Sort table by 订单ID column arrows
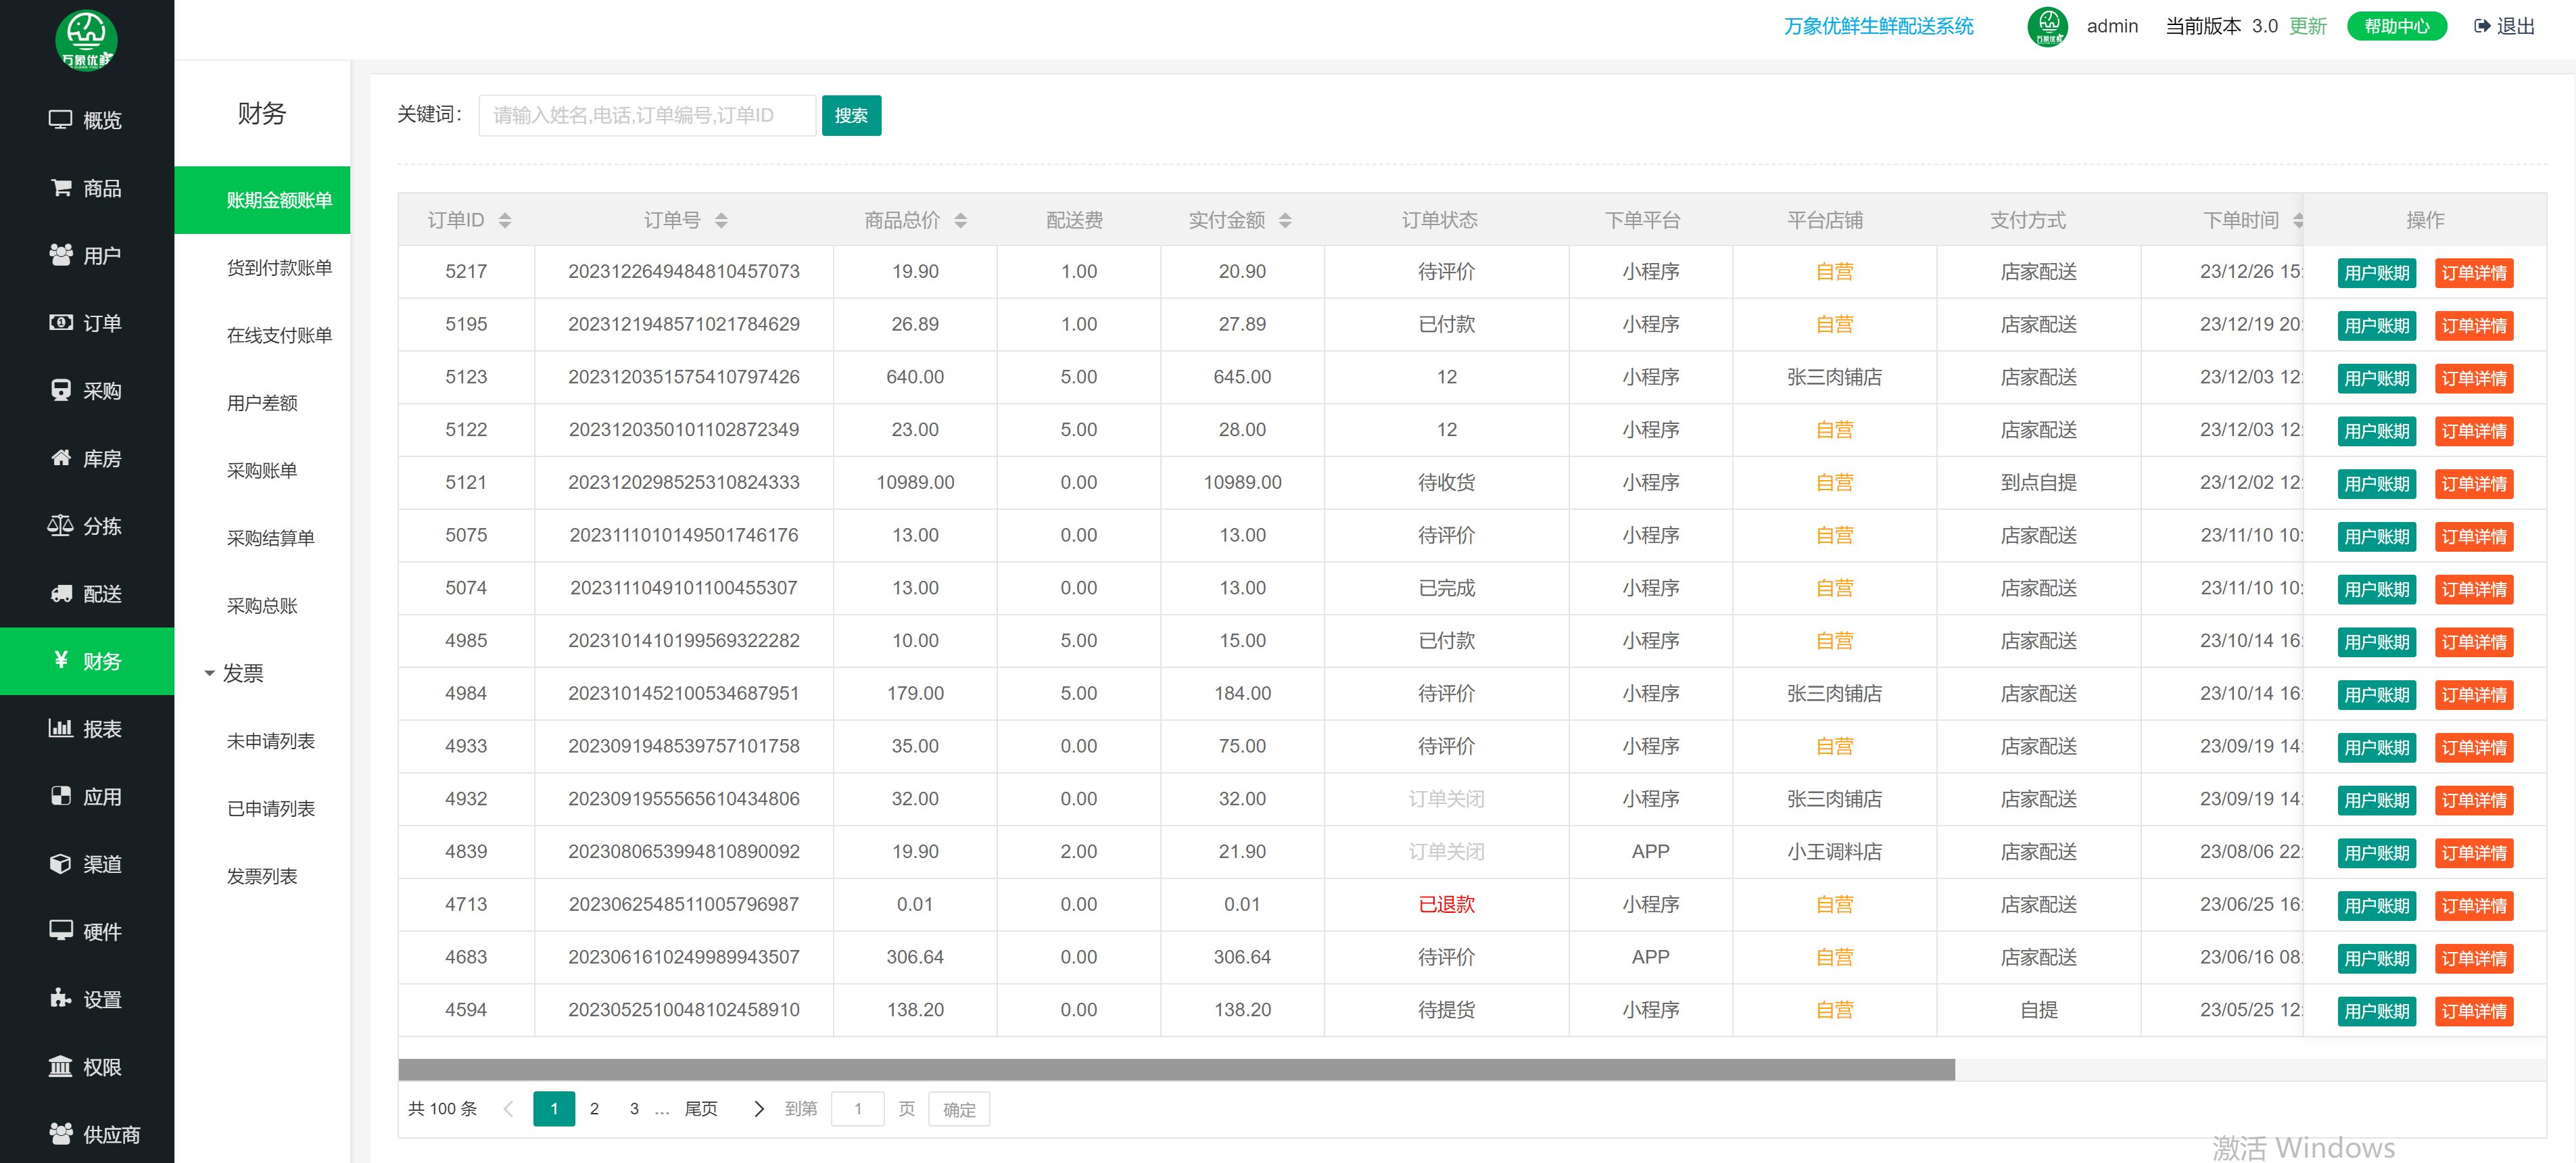This screenshot has height=1163, width=2576. (x=505, y=220)
